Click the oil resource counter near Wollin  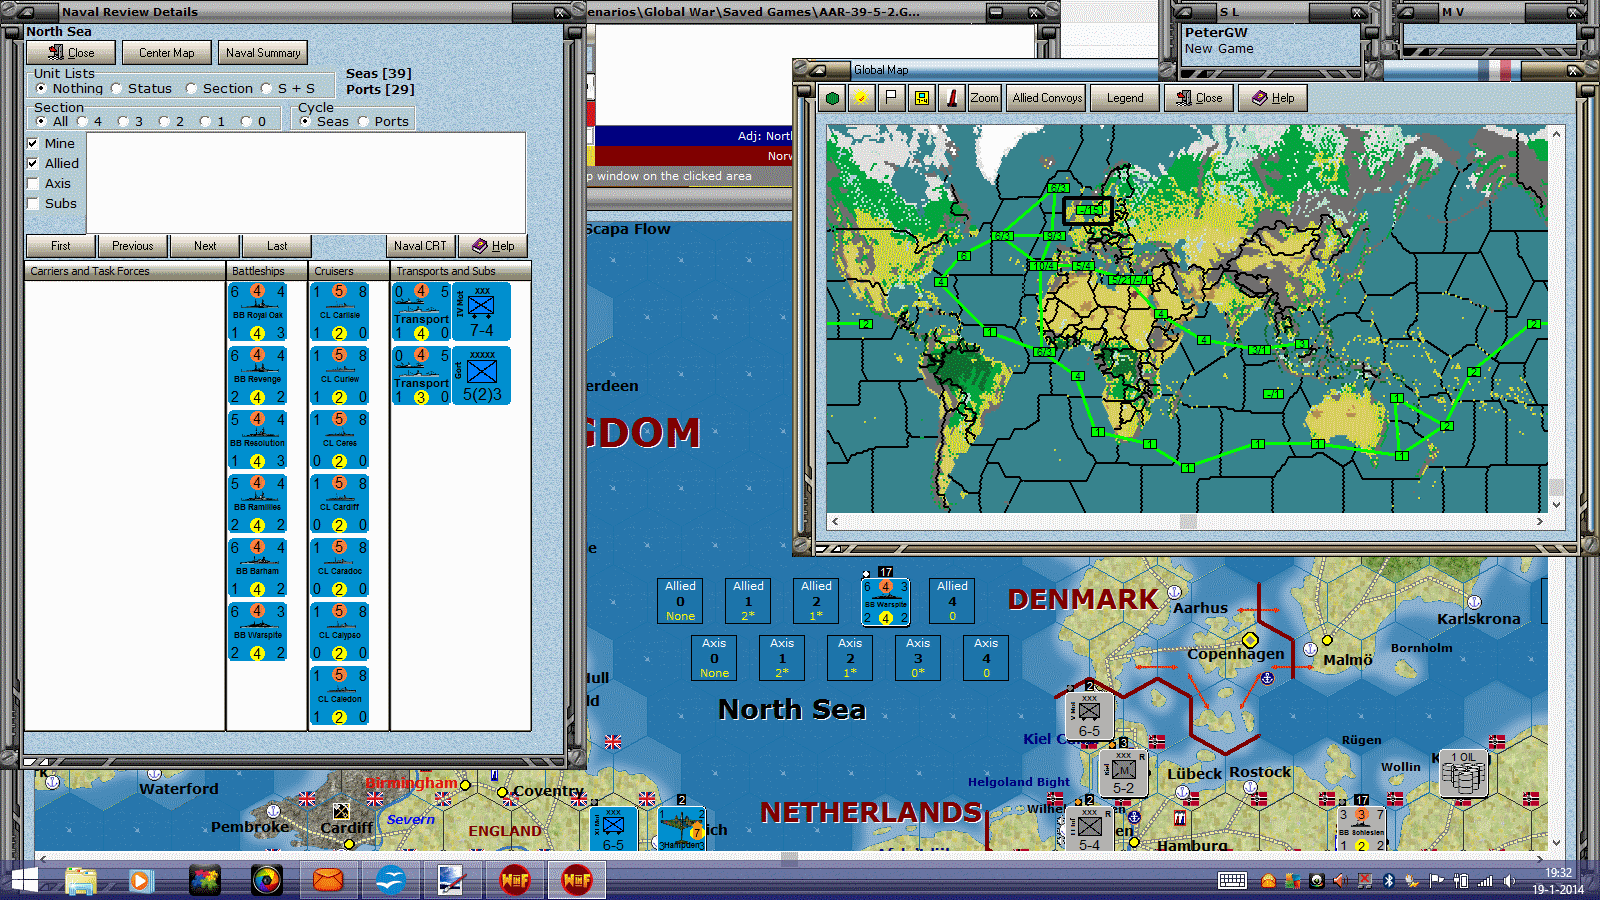pyautogui.click(x=1464, y=772)
